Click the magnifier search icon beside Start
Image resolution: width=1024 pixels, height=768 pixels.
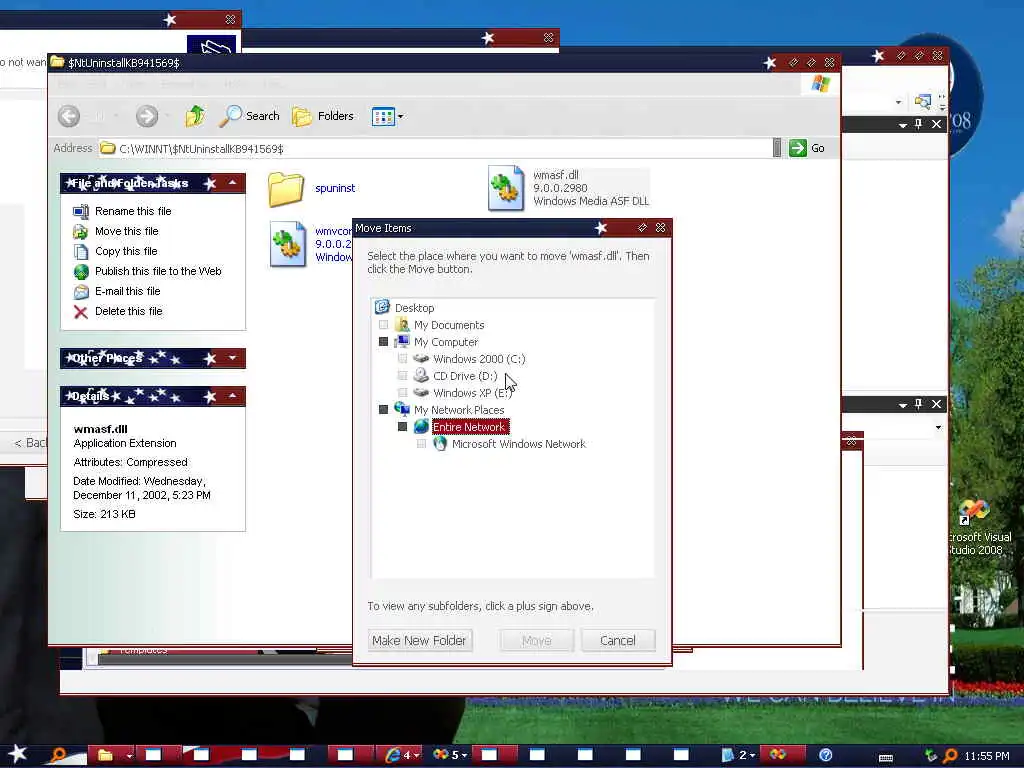[x=59, y=756]
